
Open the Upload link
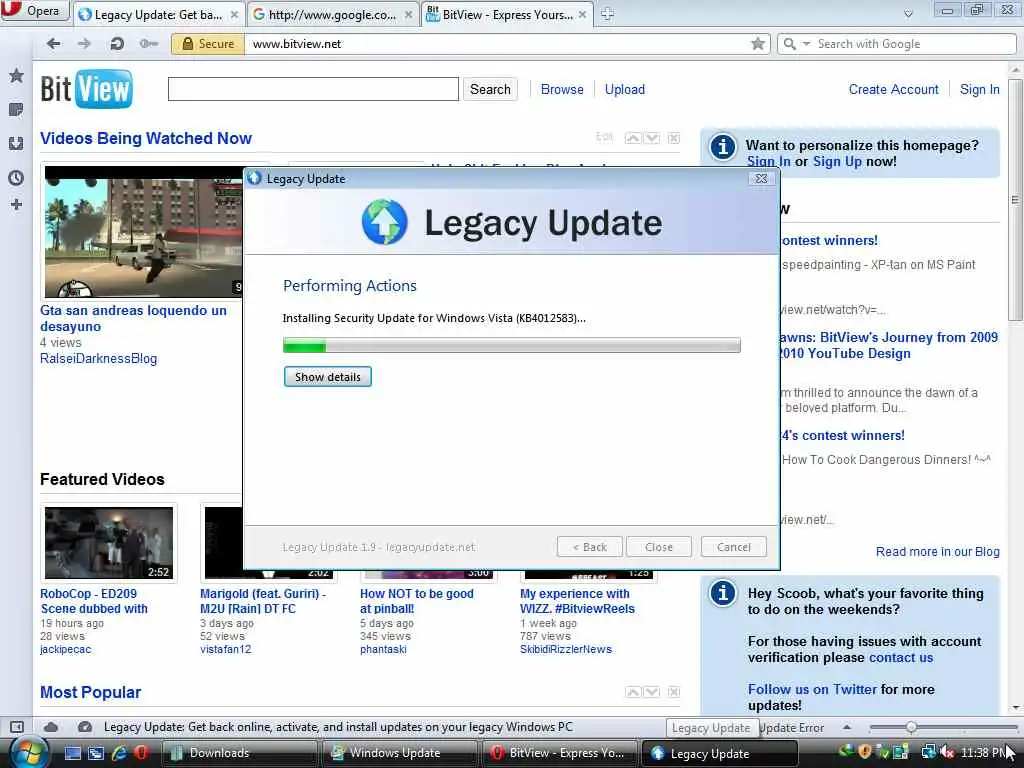click(x=624, y=89)
